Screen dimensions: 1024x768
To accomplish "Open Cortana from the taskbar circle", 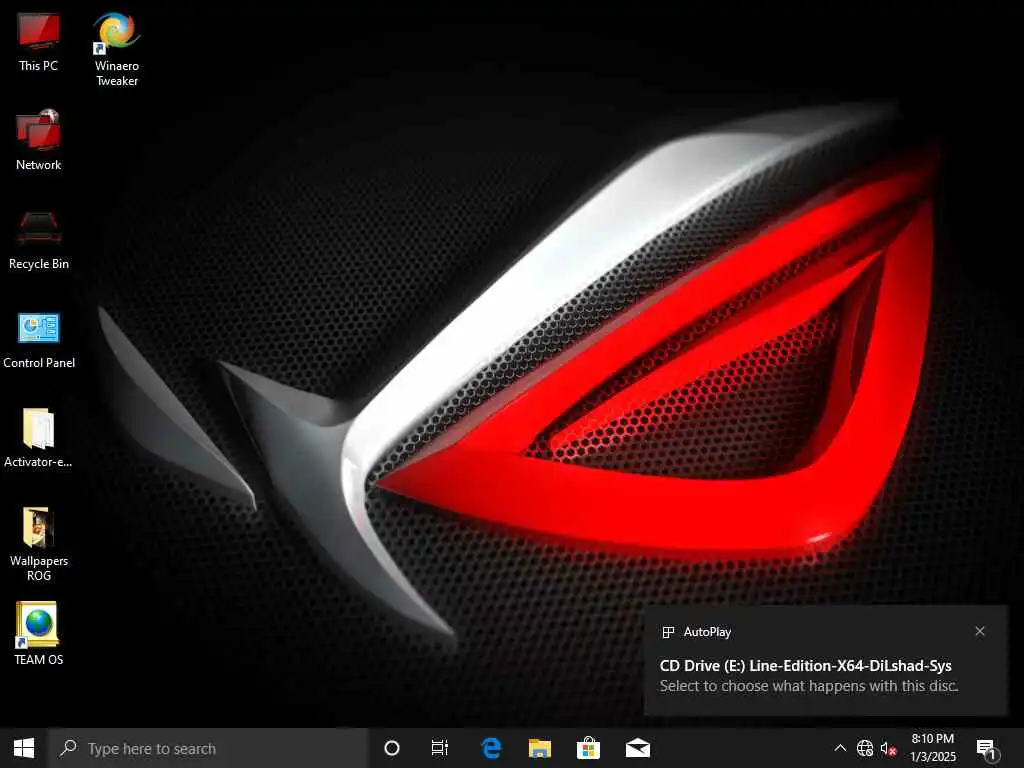I will (392, 748).
